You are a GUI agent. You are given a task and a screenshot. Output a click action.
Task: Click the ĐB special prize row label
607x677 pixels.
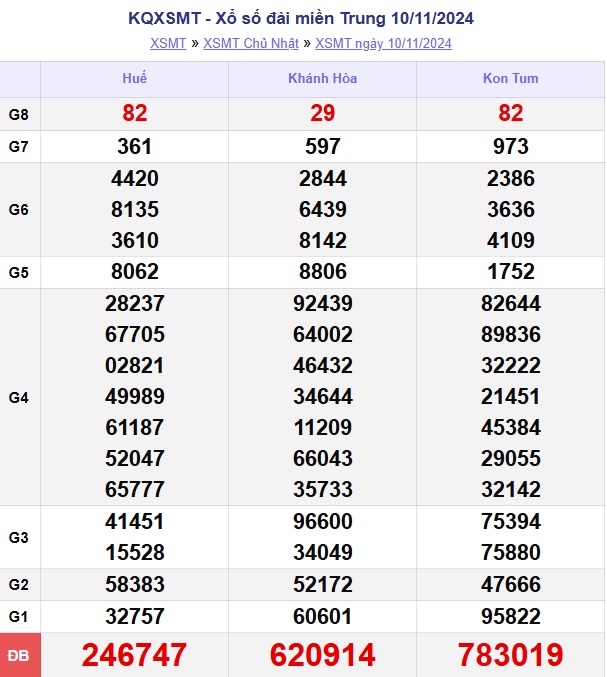tap(20, 655)
